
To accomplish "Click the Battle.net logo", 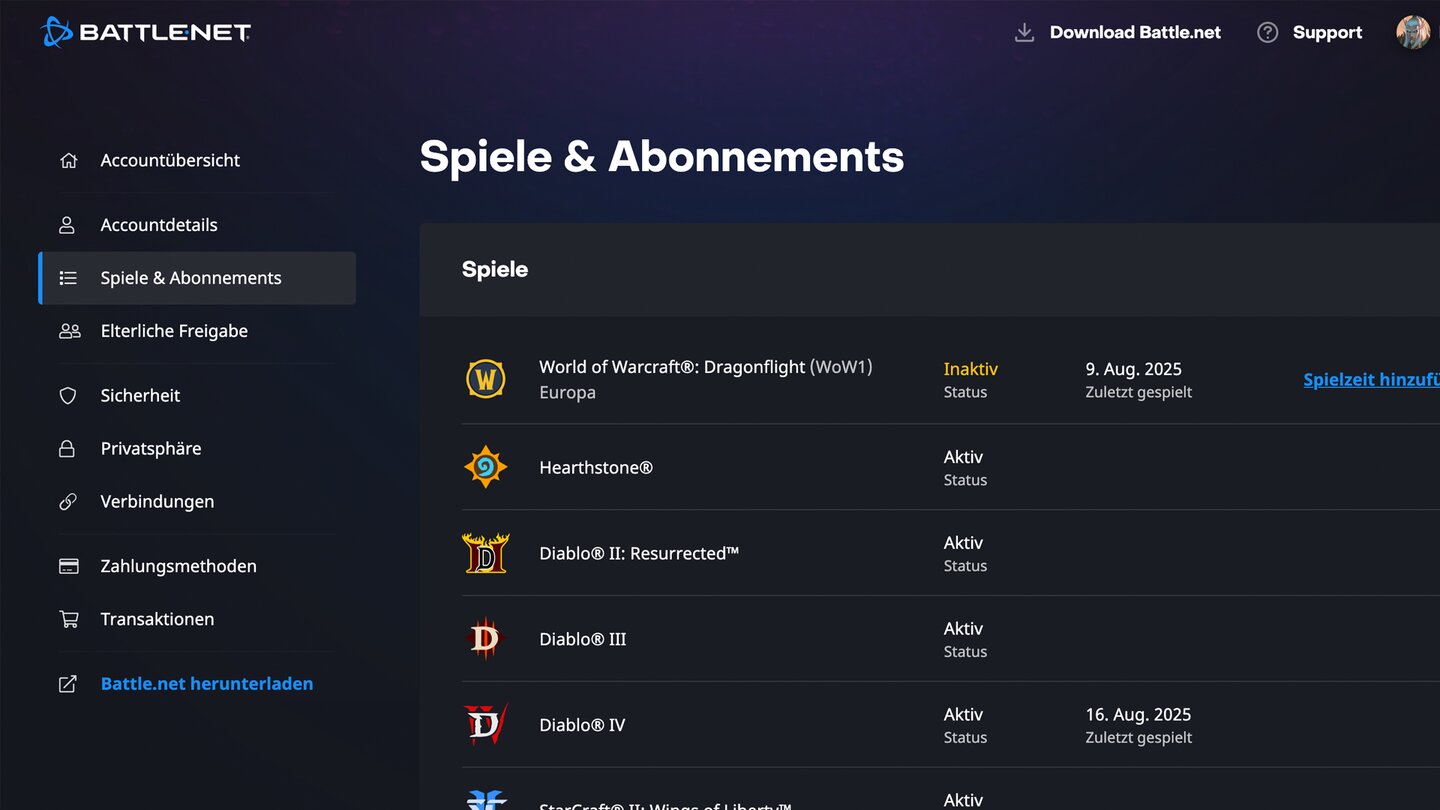I will pyautogui.click(x=146, y=32).
